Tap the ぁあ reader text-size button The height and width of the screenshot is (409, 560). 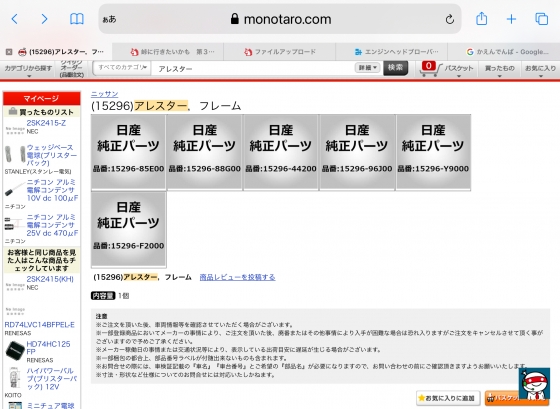109,19
